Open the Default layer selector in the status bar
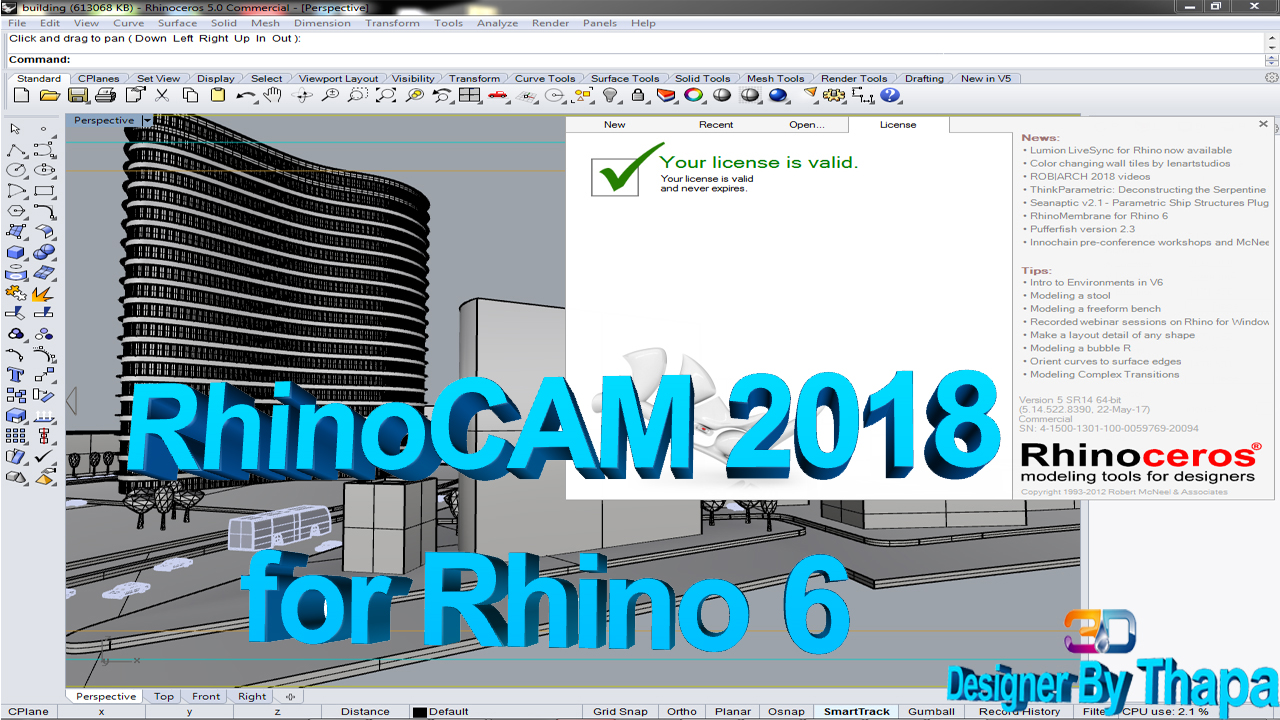Screen dimensions: 1280x720 pos(448,712)
